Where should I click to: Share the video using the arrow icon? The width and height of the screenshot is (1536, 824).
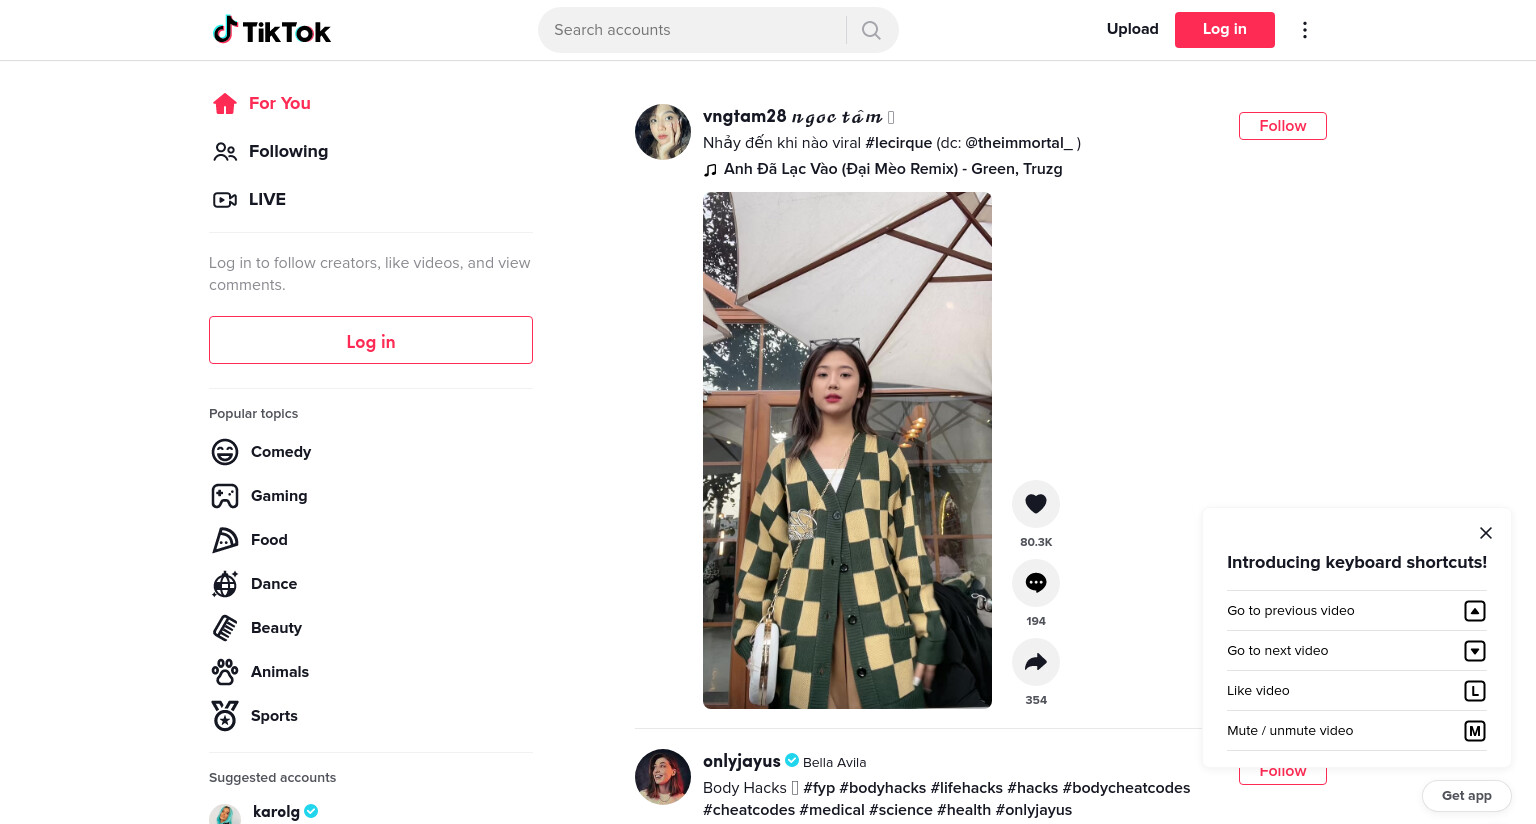pos(1036,662)
